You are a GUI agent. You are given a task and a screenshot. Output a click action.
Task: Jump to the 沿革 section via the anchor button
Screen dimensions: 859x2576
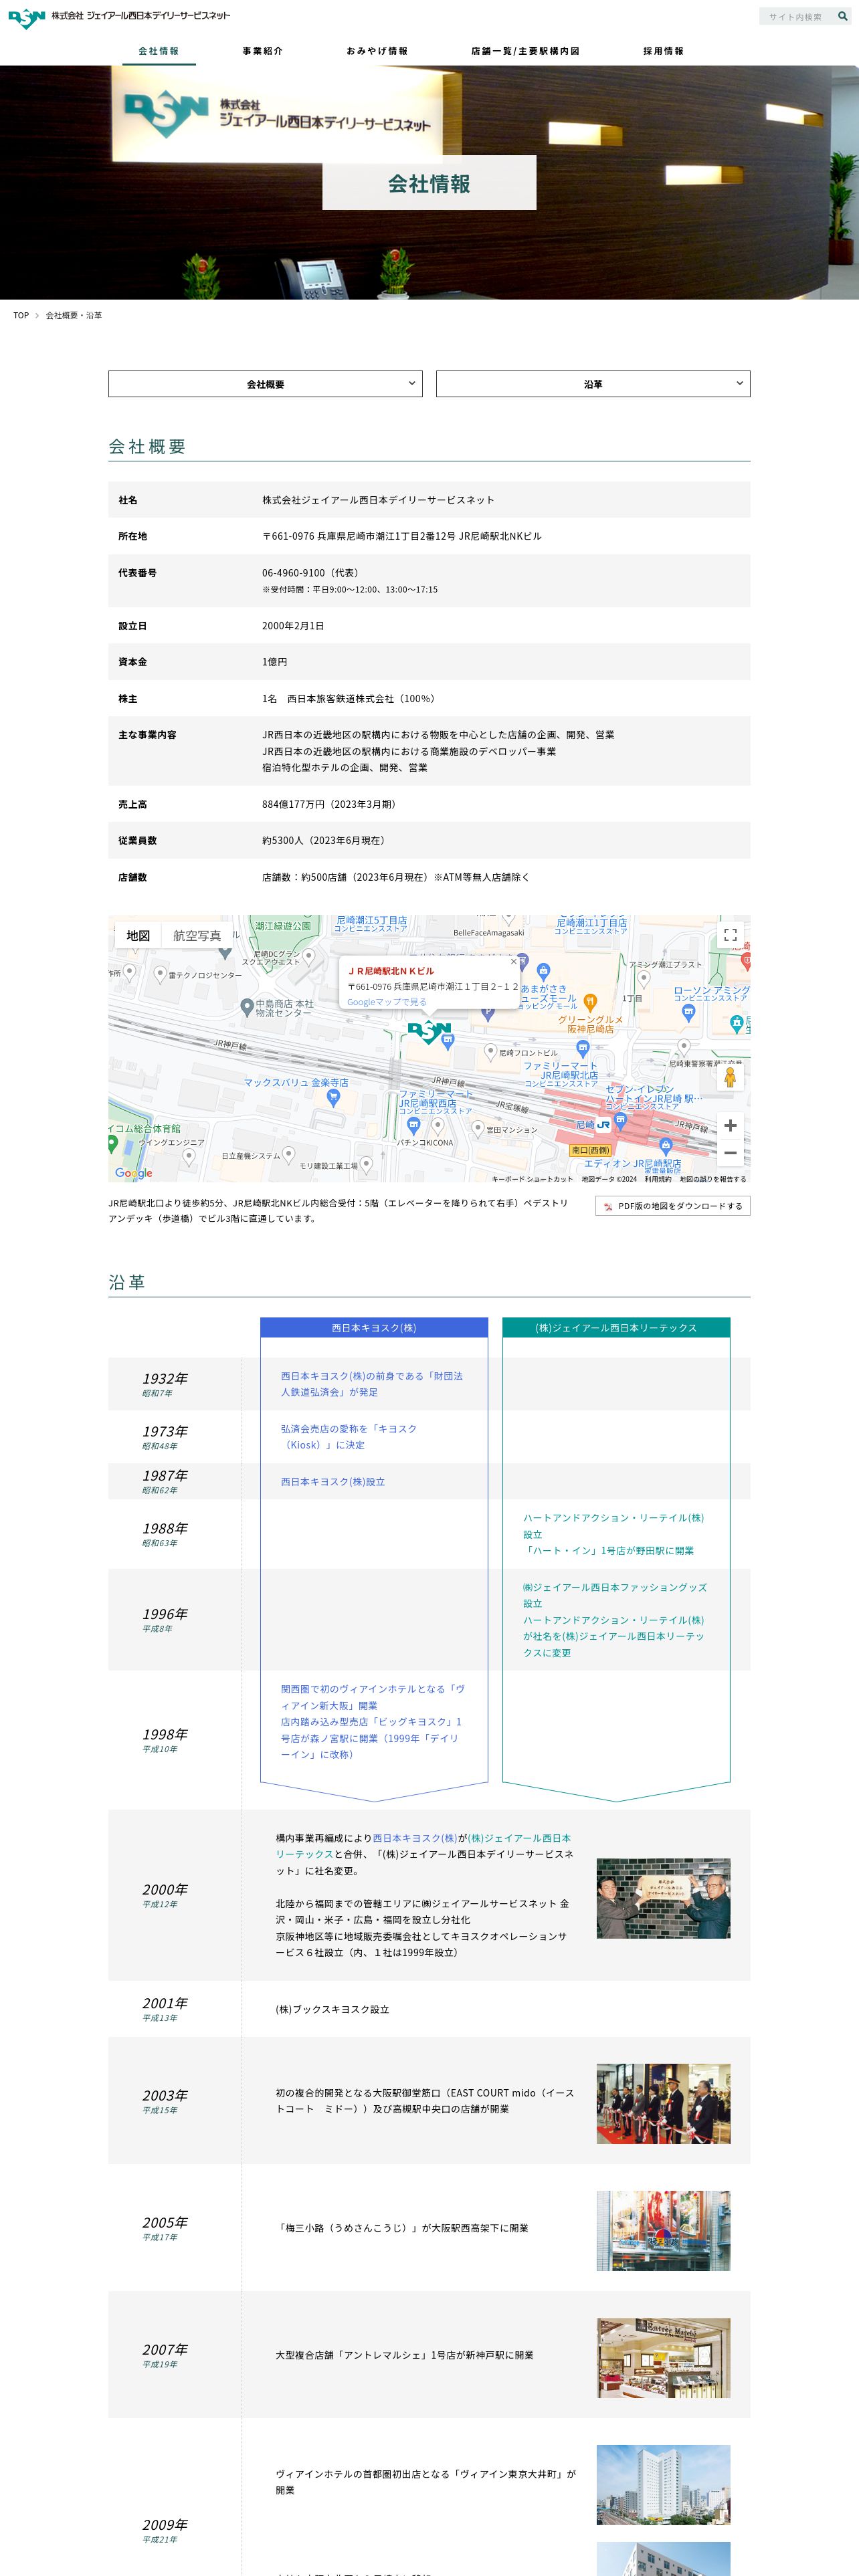click(x=593, y=384)
